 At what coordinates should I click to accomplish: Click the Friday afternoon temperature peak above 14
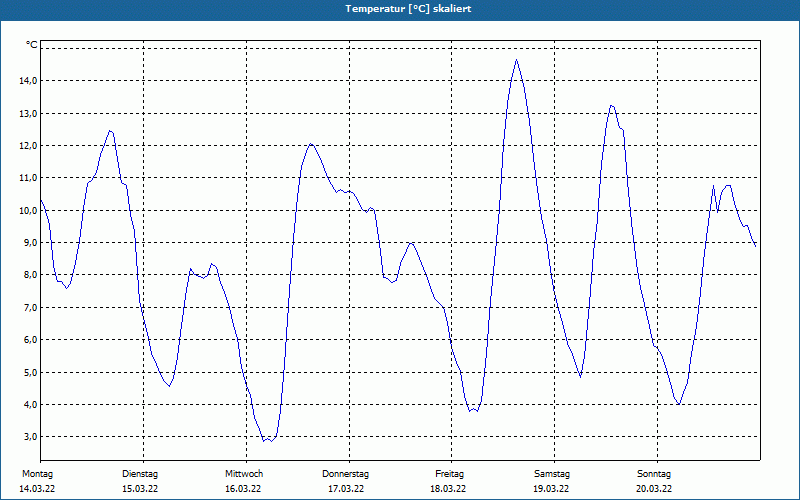click(516, 60)
